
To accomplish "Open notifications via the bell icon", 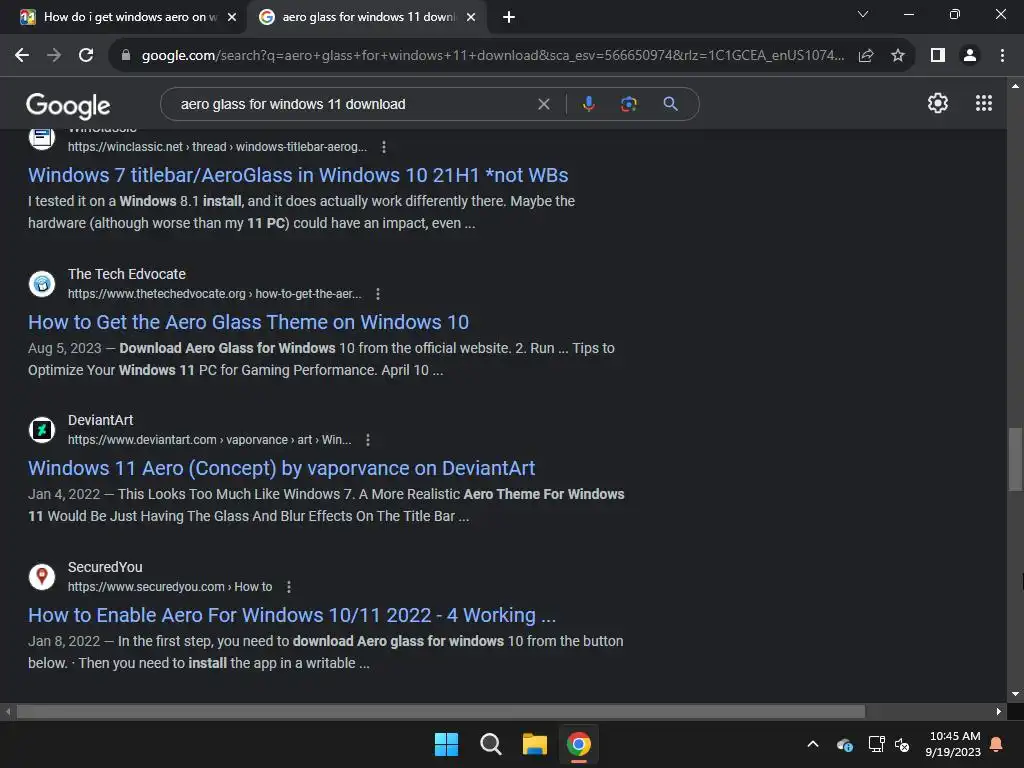I will click(997, 744).
